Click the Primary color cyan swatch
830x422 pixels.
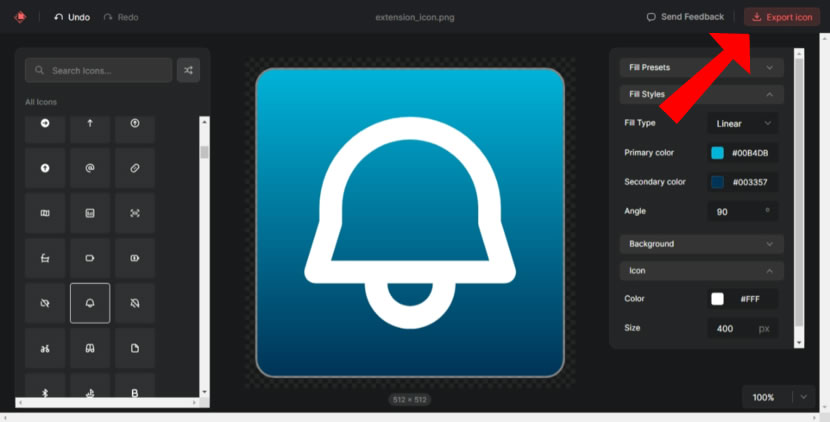pos(717,154)
